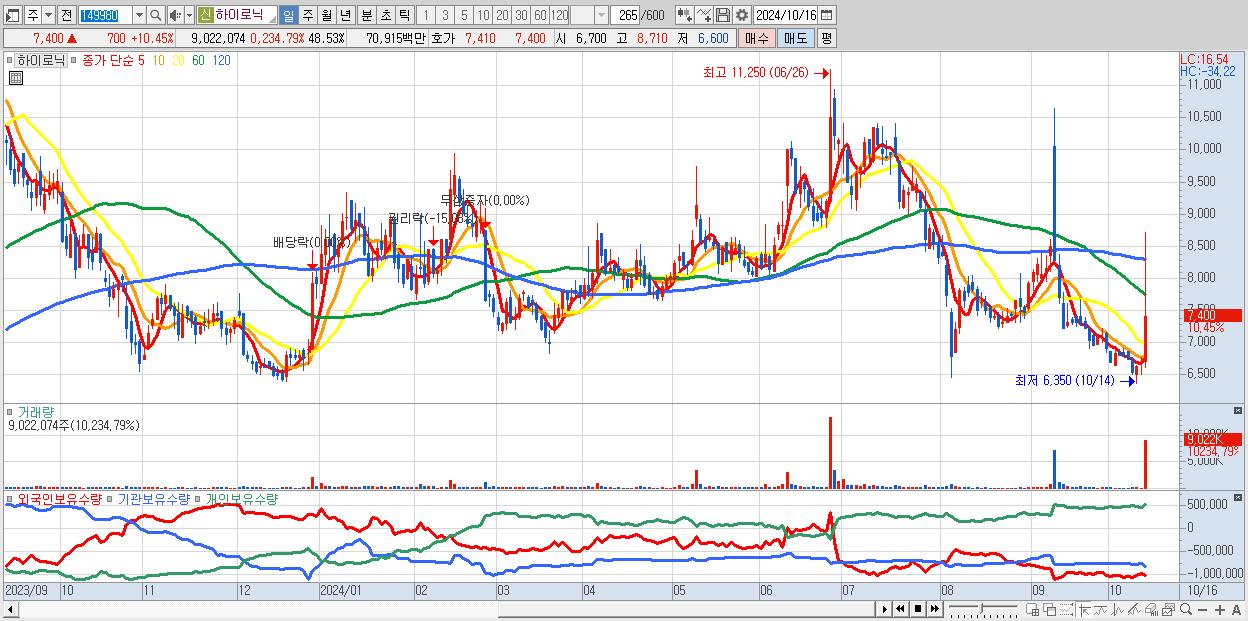Click the speaker sound icon in toolbar
This screenshot has height=621, width=1248.
pos(175,15)
